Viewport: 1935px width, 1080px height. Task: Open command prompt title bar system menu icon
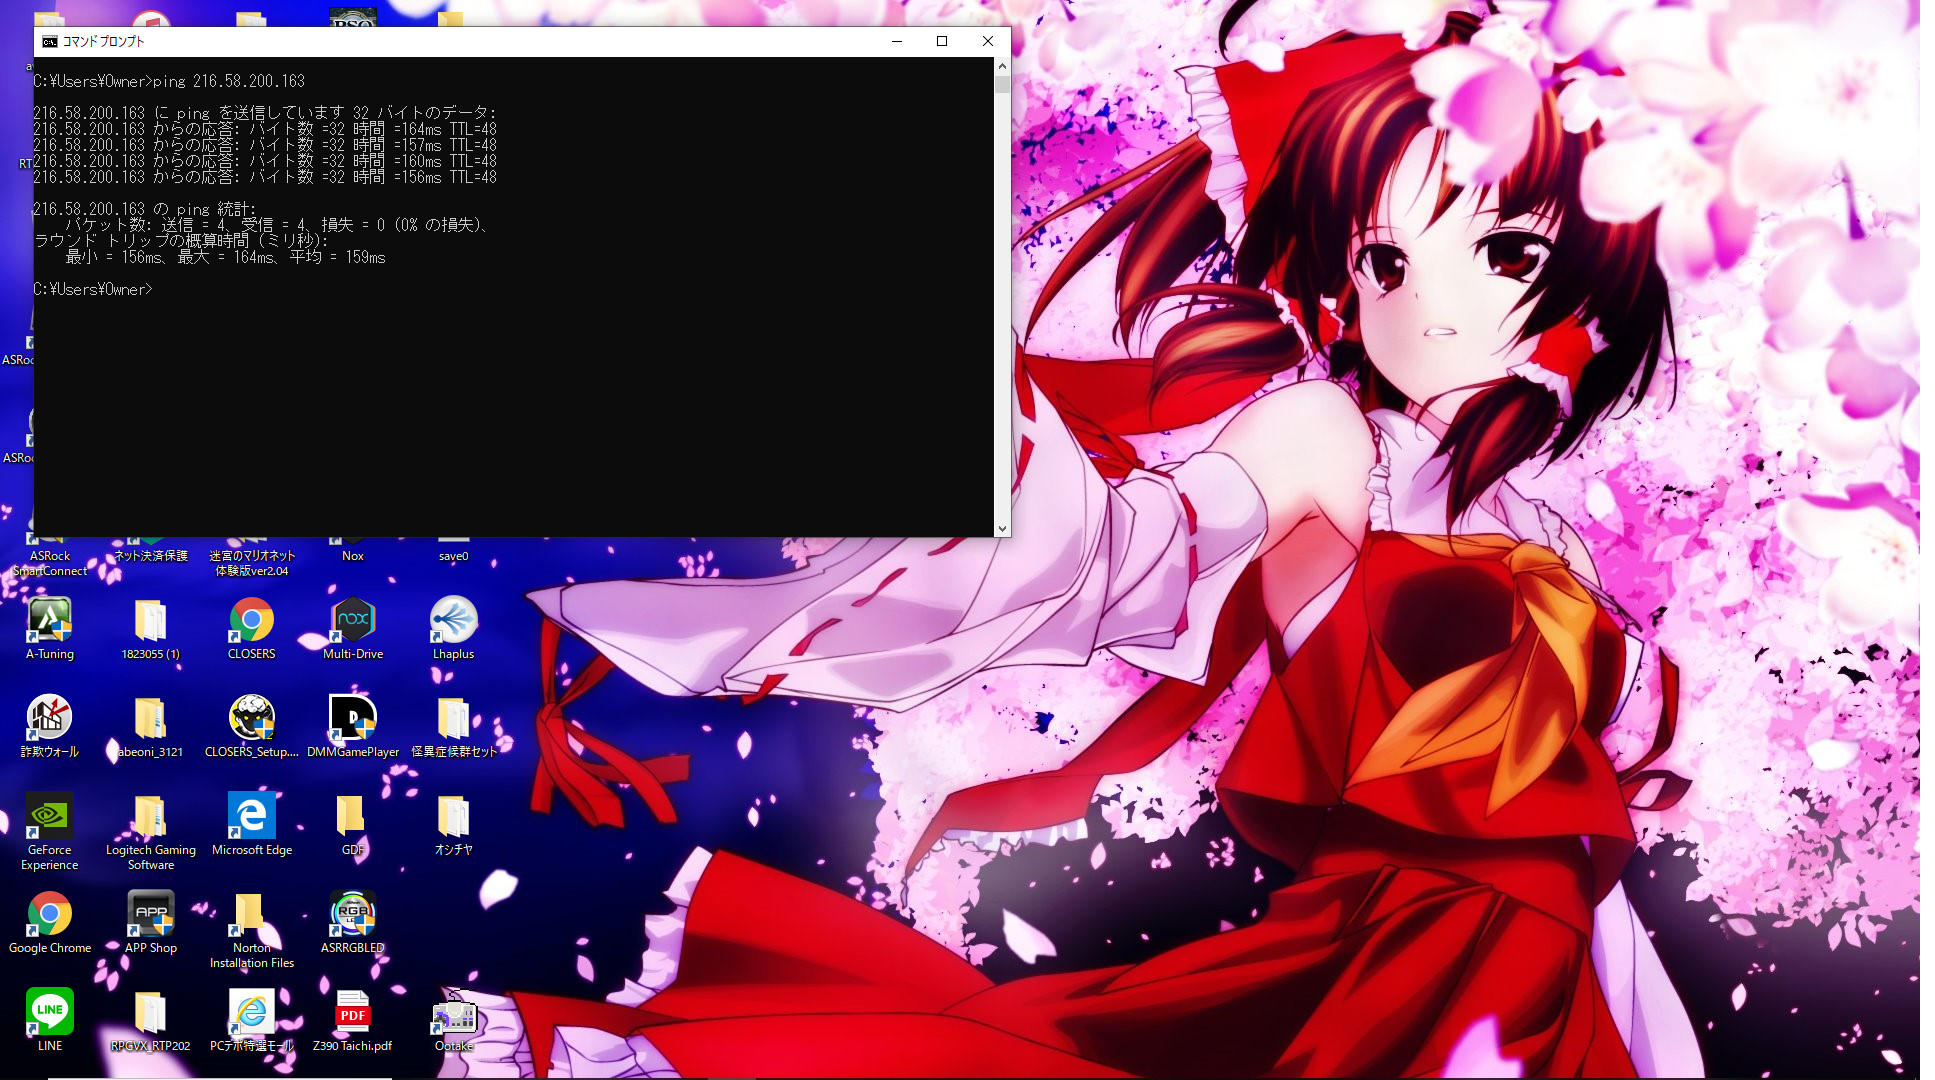[x=49, y=41]
